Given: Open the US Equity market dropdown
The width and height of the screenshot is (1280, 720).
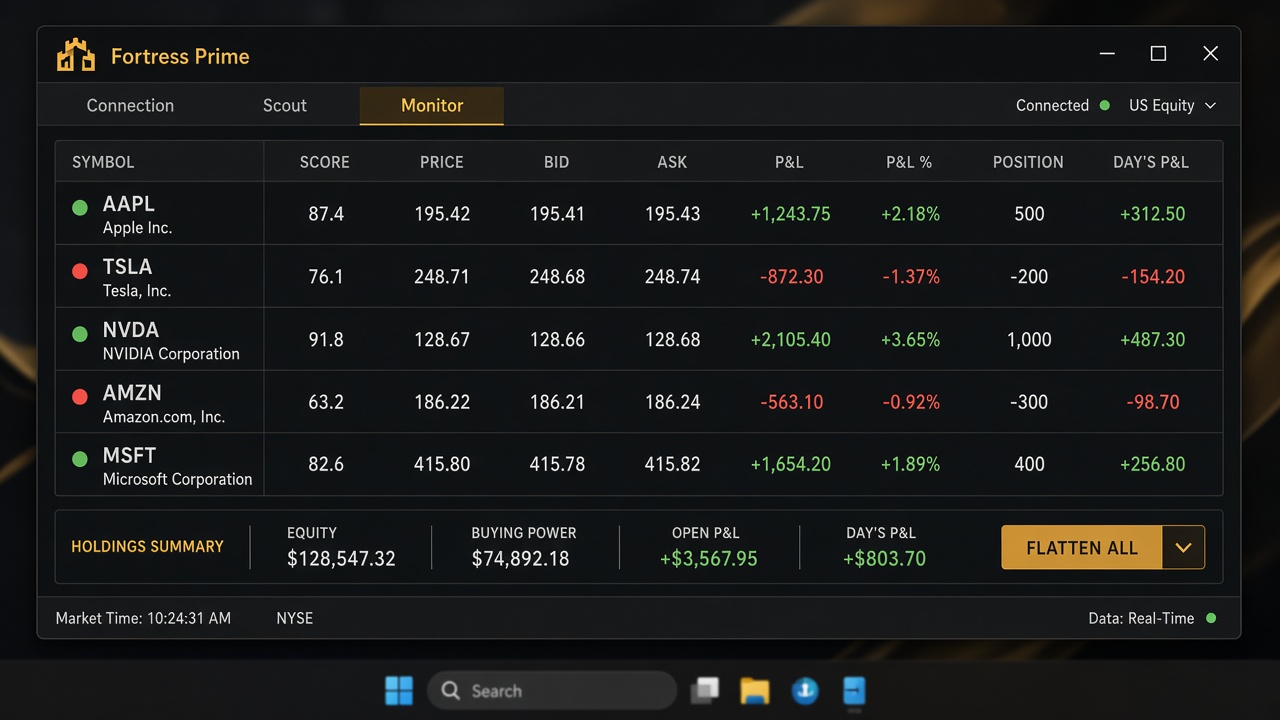Looking at the screenshot, I should (x=1172, y=105).
